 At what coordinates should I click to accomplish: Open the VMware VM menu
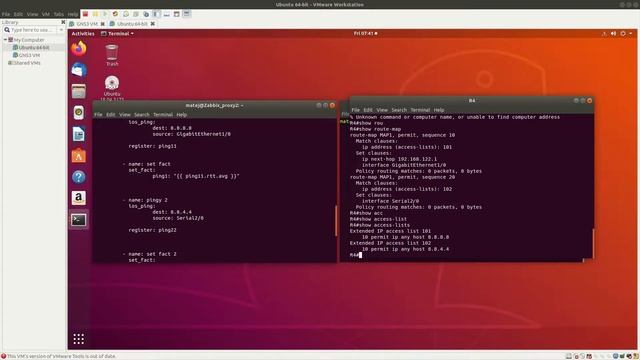(x=46, y=14)
